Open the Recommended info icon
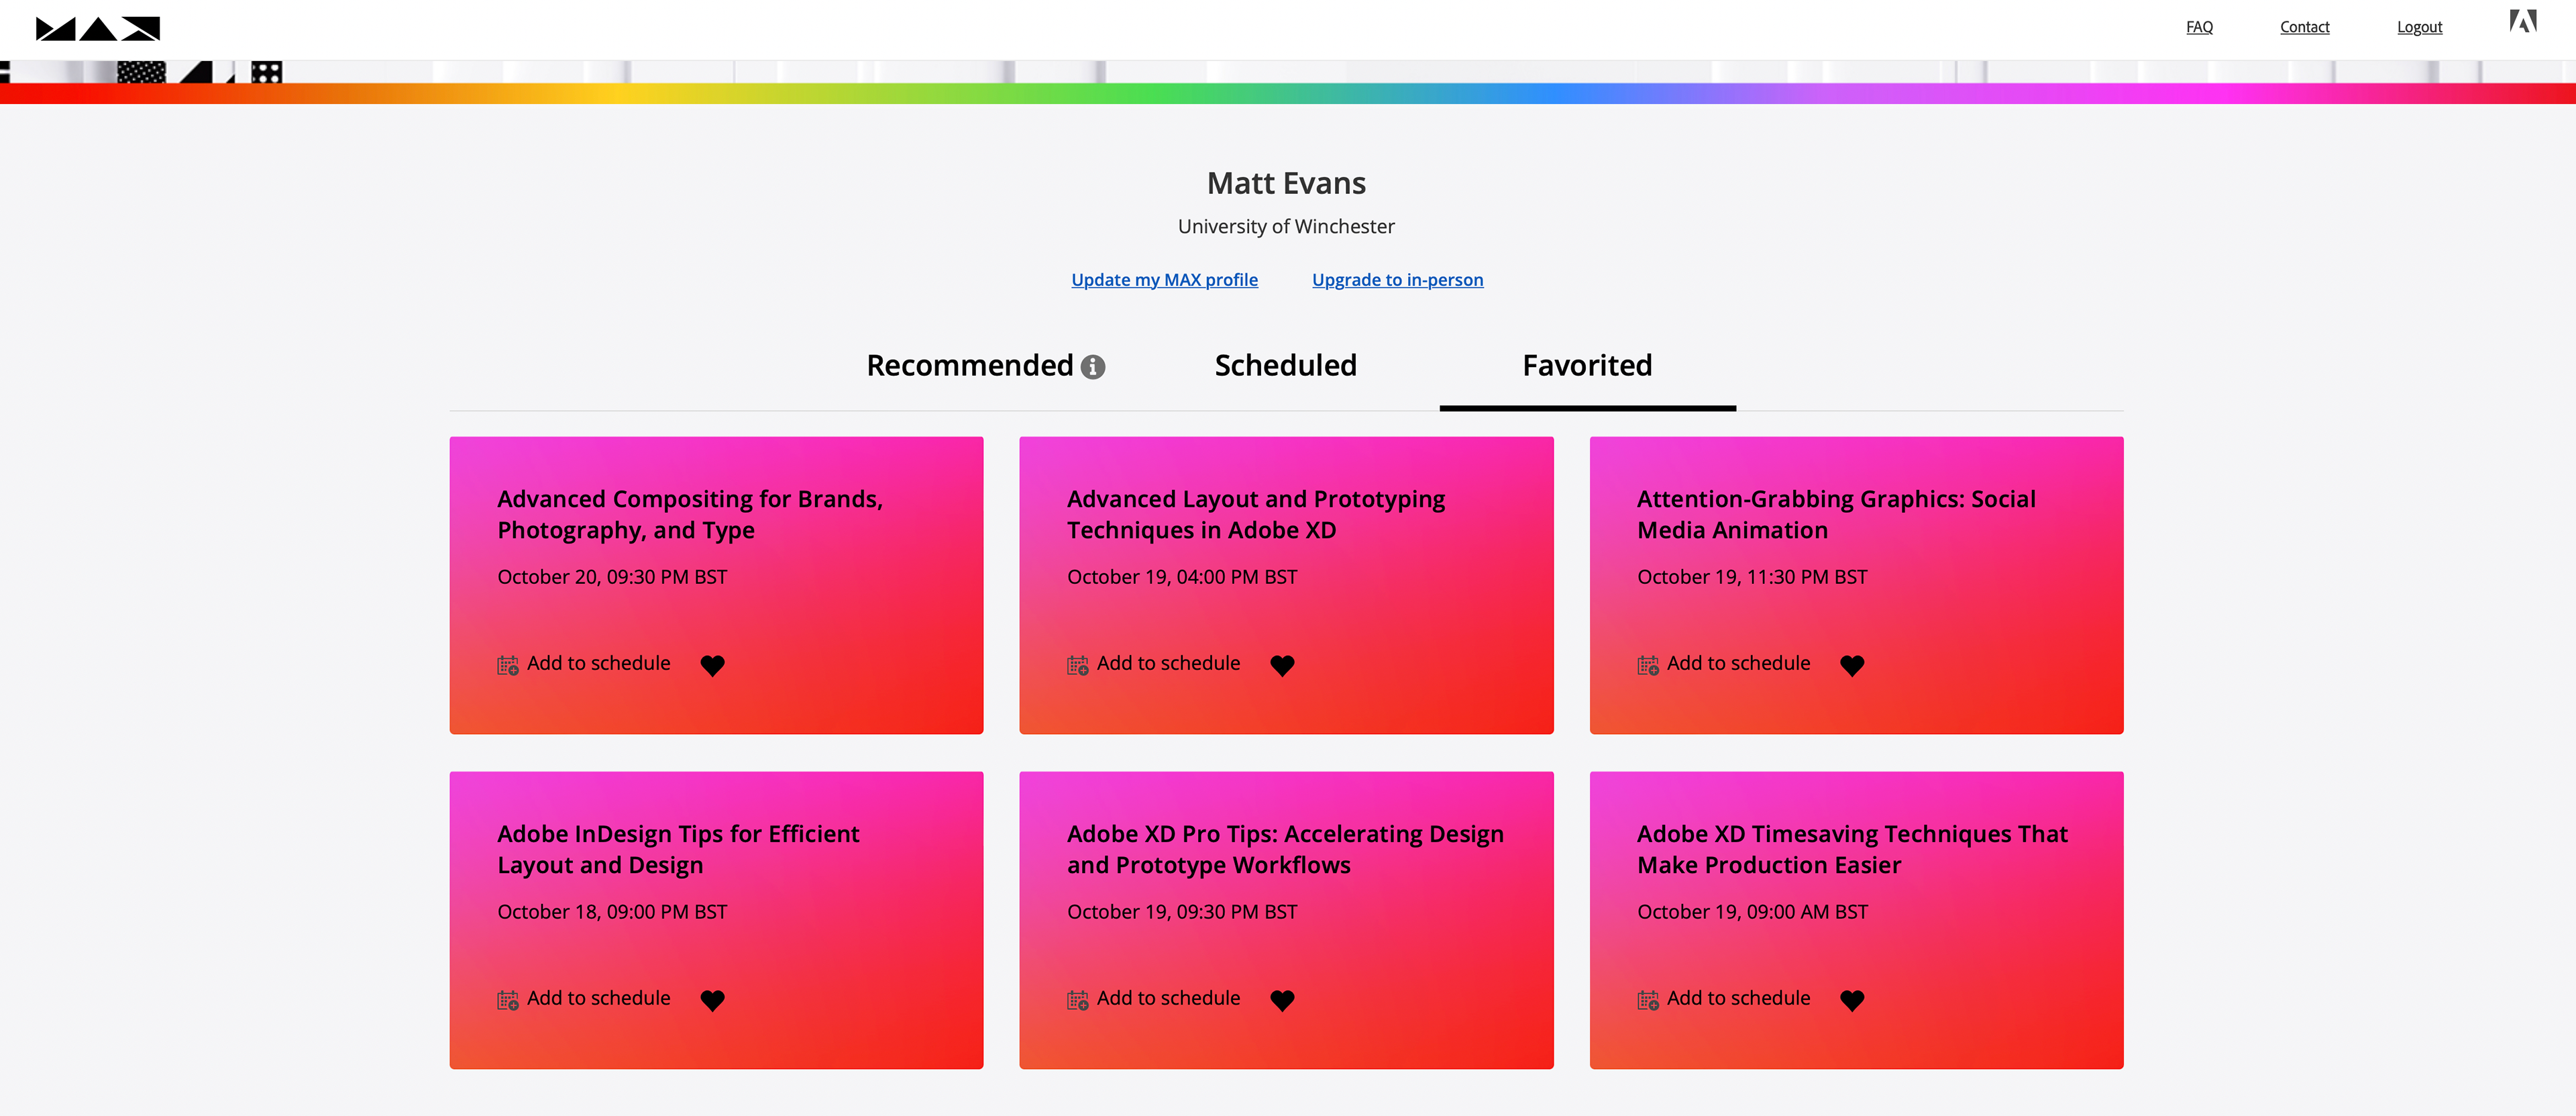2576x1116 pixels. click(x=1093, y=367)
